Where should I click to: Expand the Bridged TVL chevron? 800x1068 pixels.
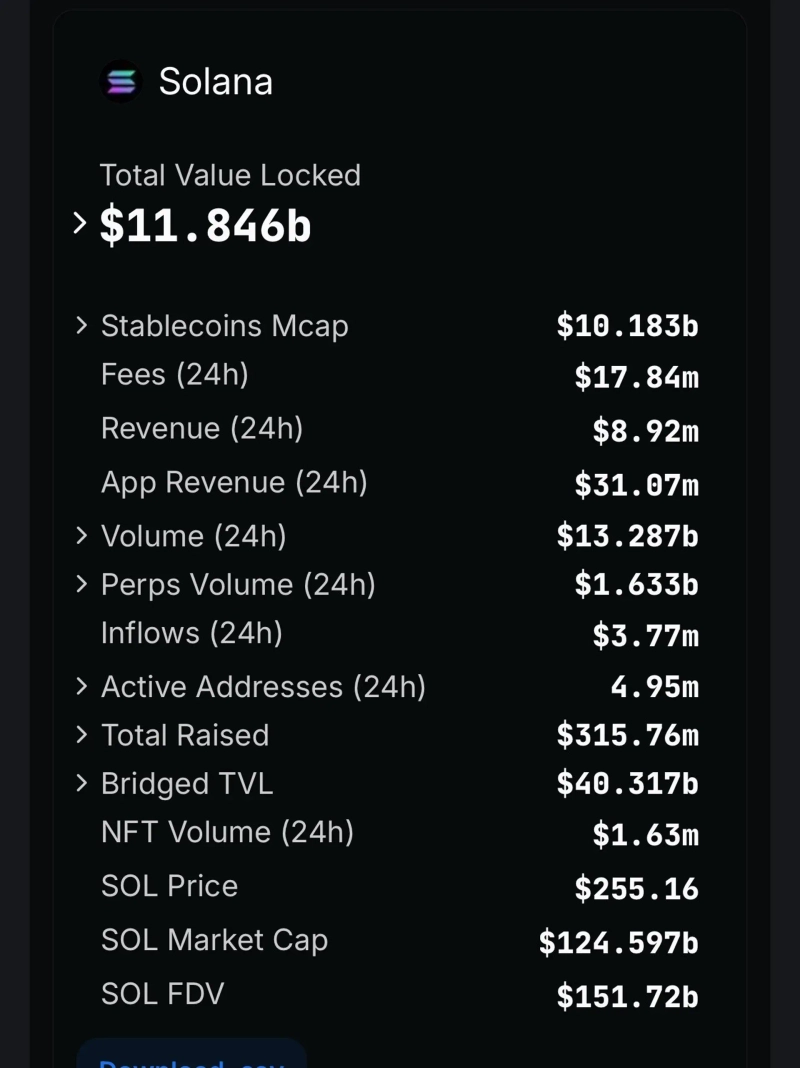pyautogui.click(x=82, y=783)
